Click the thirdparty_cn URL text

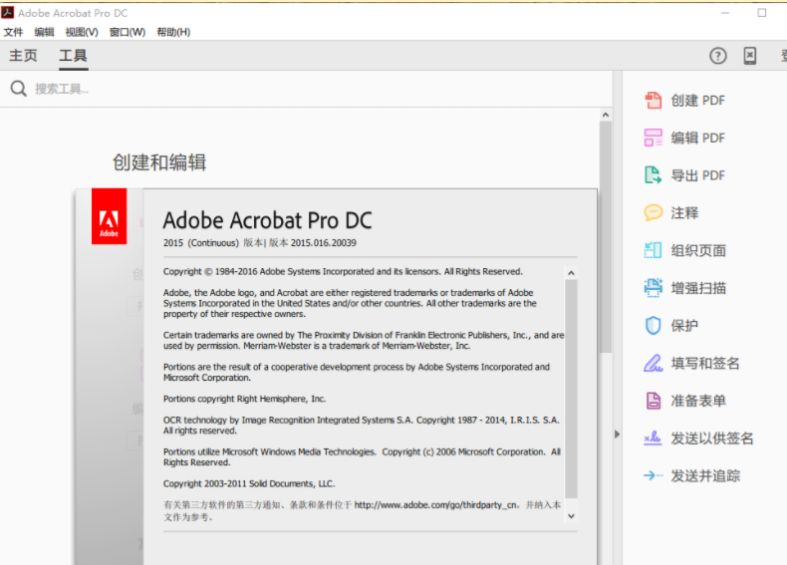click(x=436, y=505)
